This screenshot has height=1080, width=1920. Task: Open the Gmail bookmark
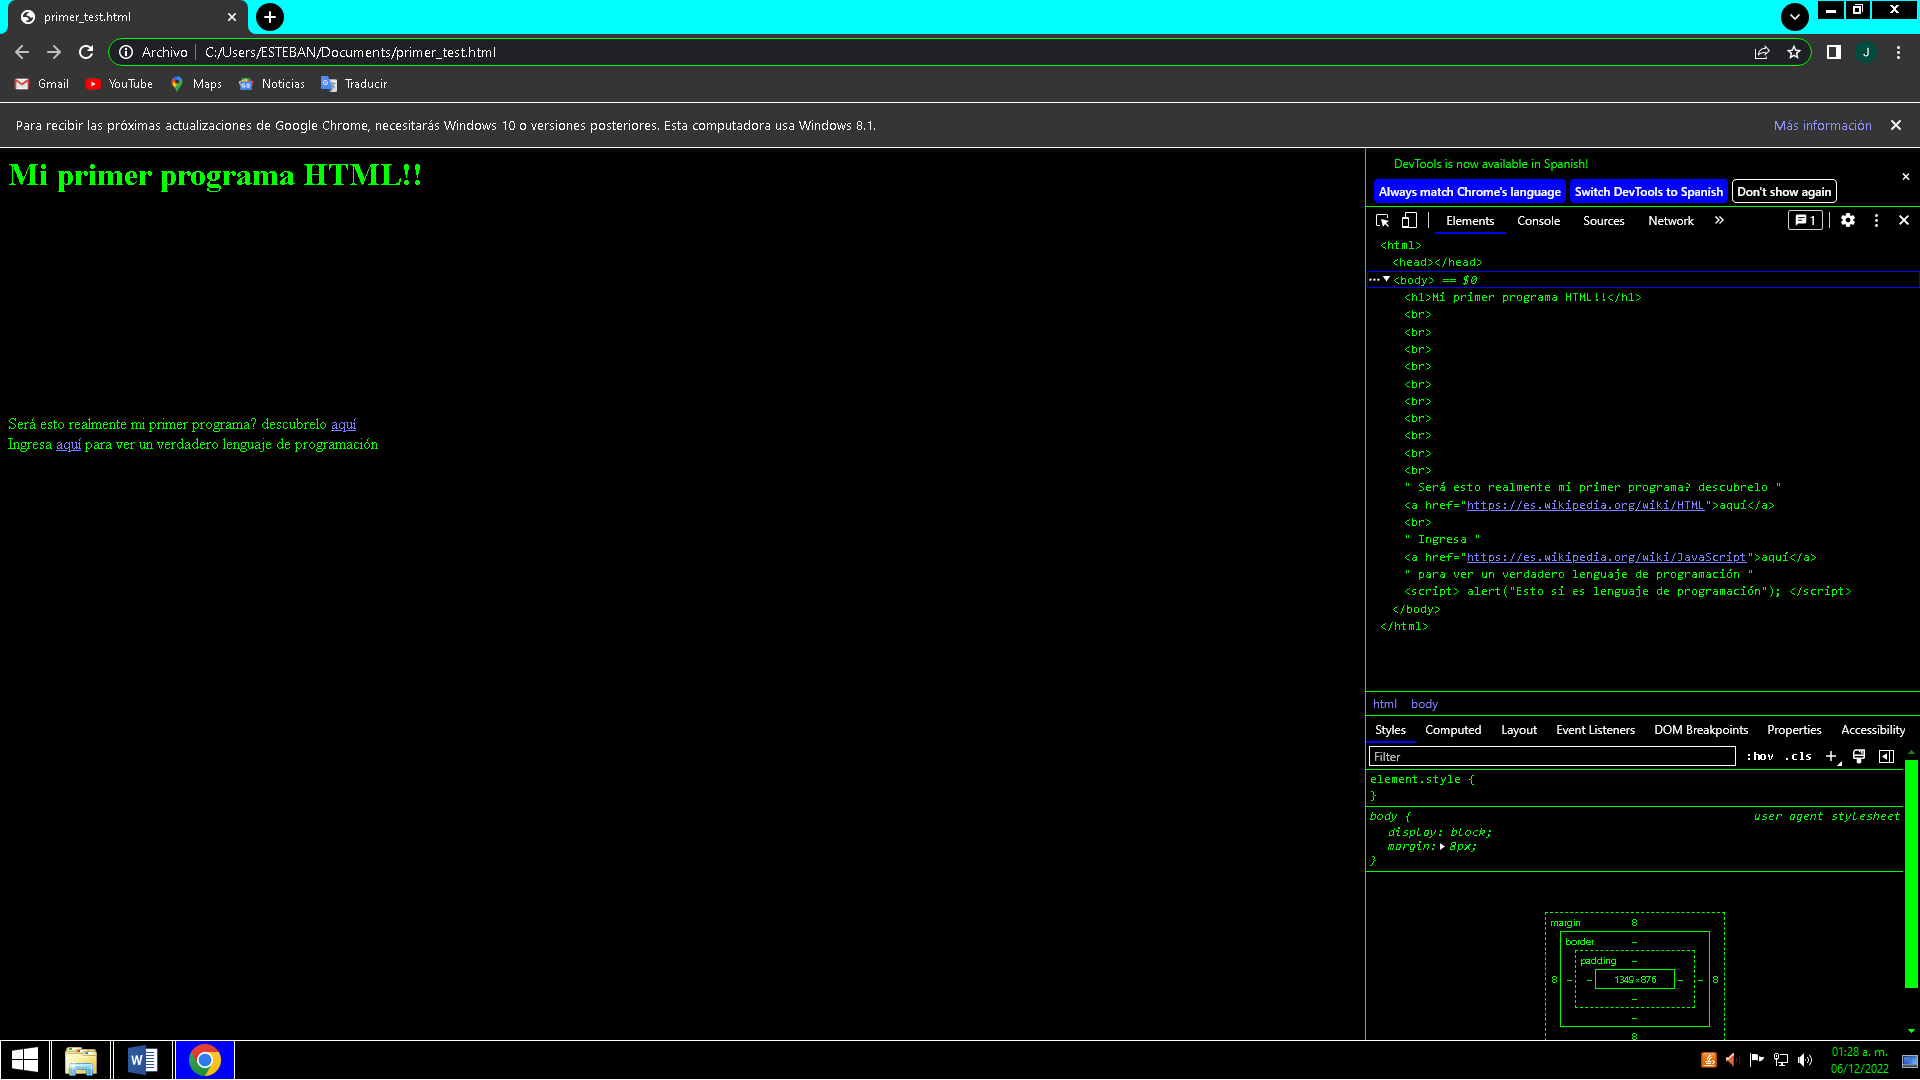click(x=42, y=84)
